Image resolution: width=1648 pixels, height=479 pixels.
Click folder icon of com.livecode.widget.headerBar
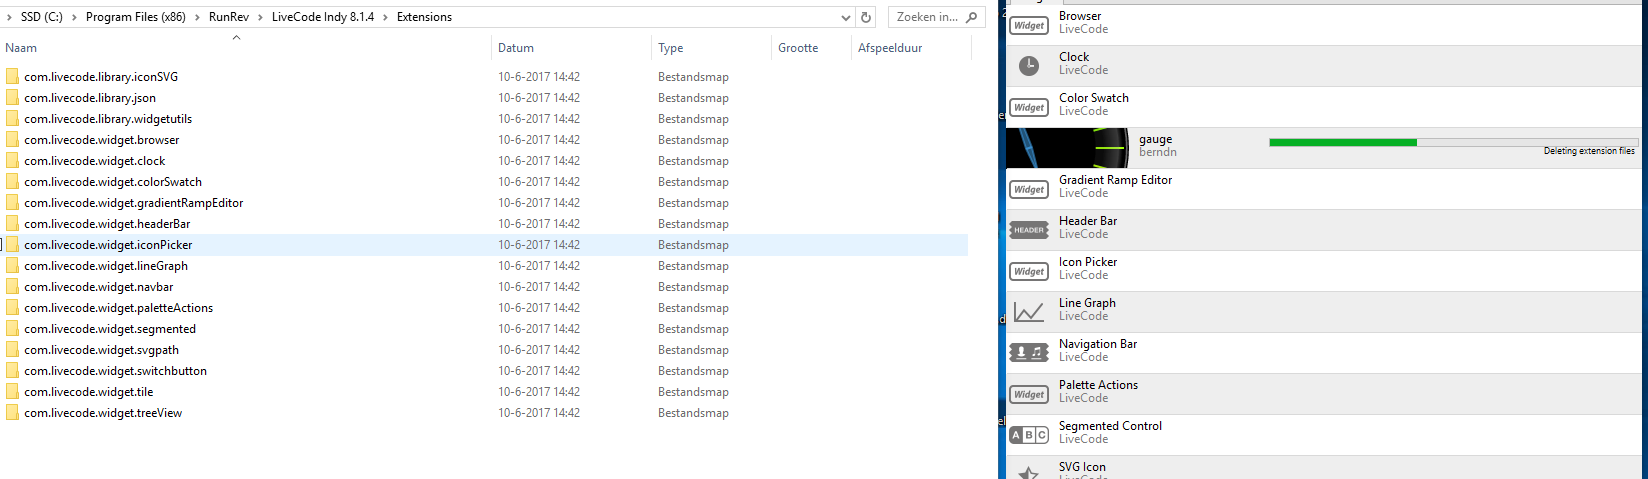click(x=12, y=223)
